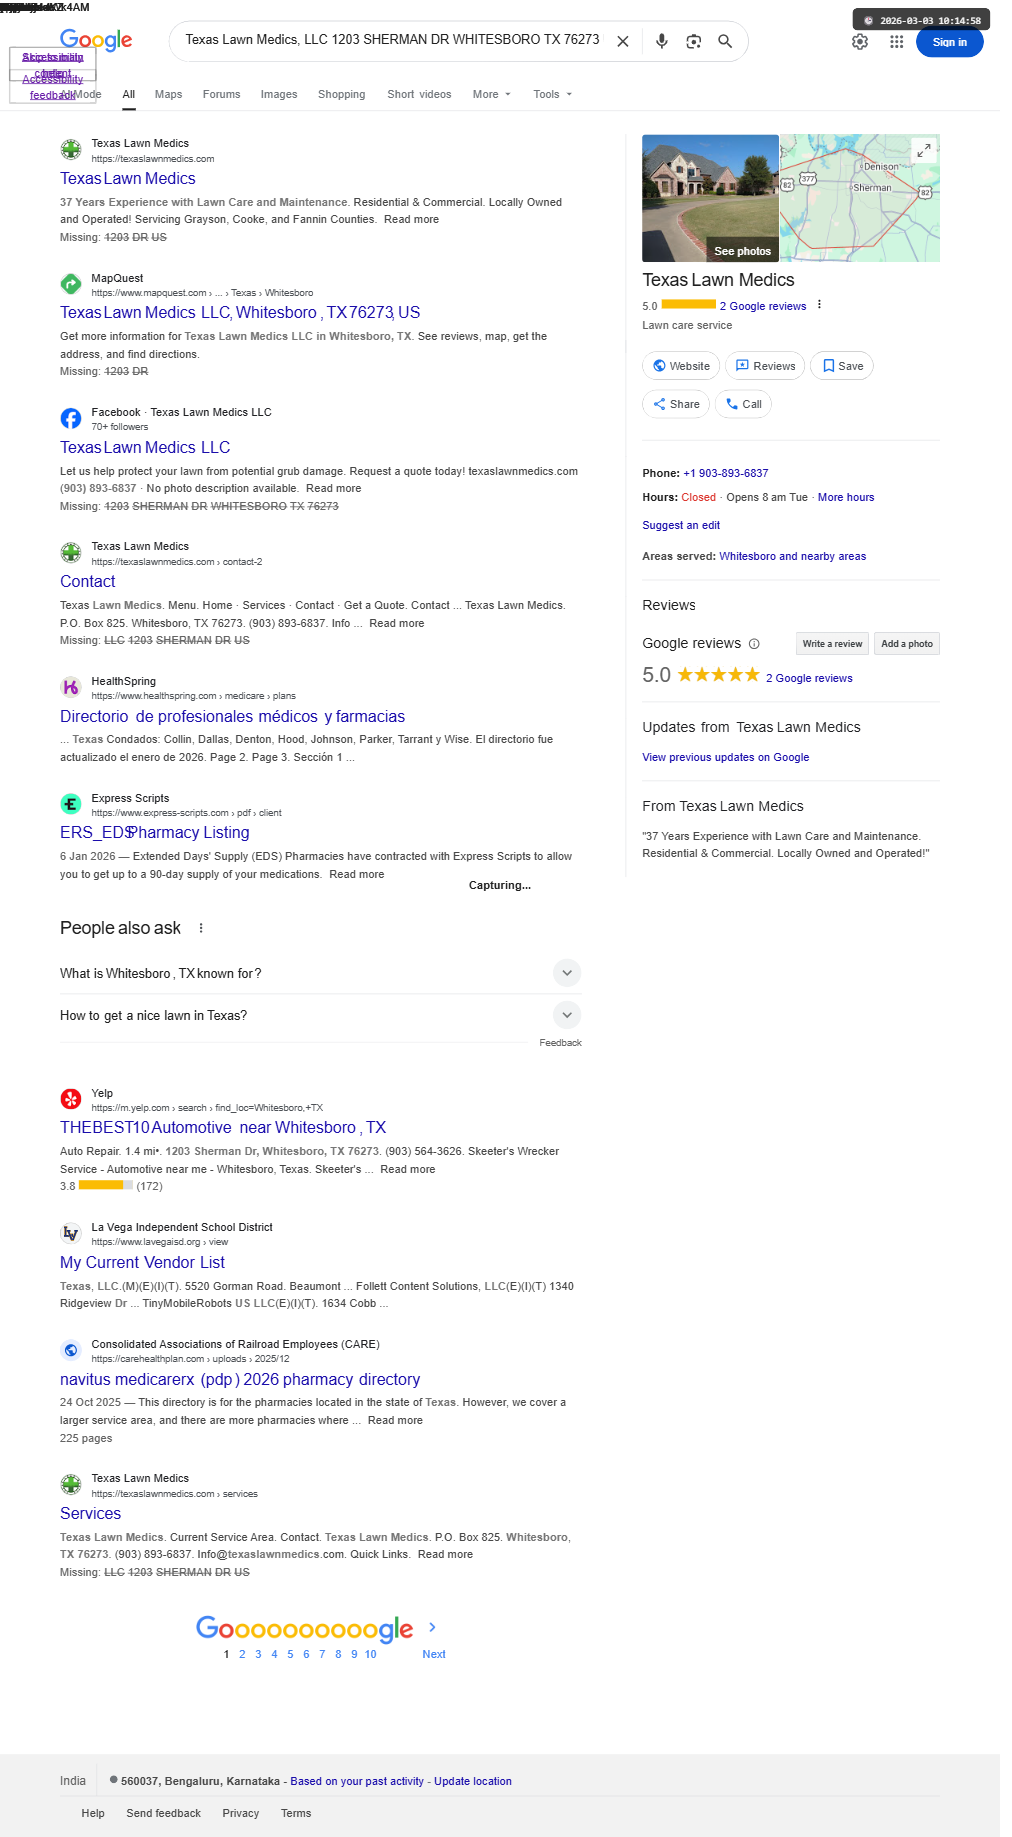Expand the map with fullscreen arrows icon
1012x1837 pixels.
pos(924,150)
